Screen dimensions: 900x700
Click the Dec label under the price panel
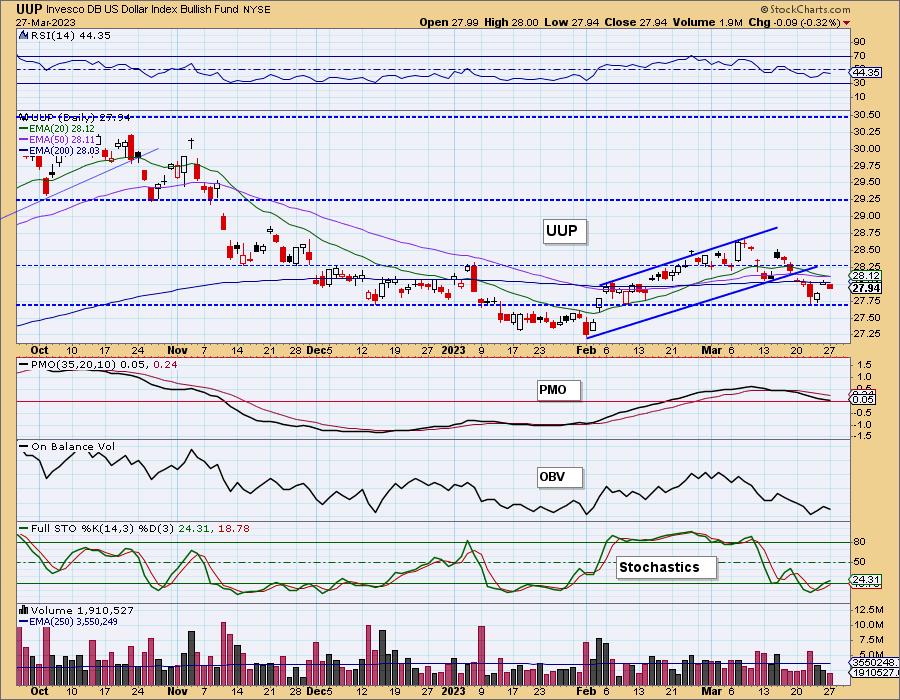pyautogui.click(x=315, y=350)
